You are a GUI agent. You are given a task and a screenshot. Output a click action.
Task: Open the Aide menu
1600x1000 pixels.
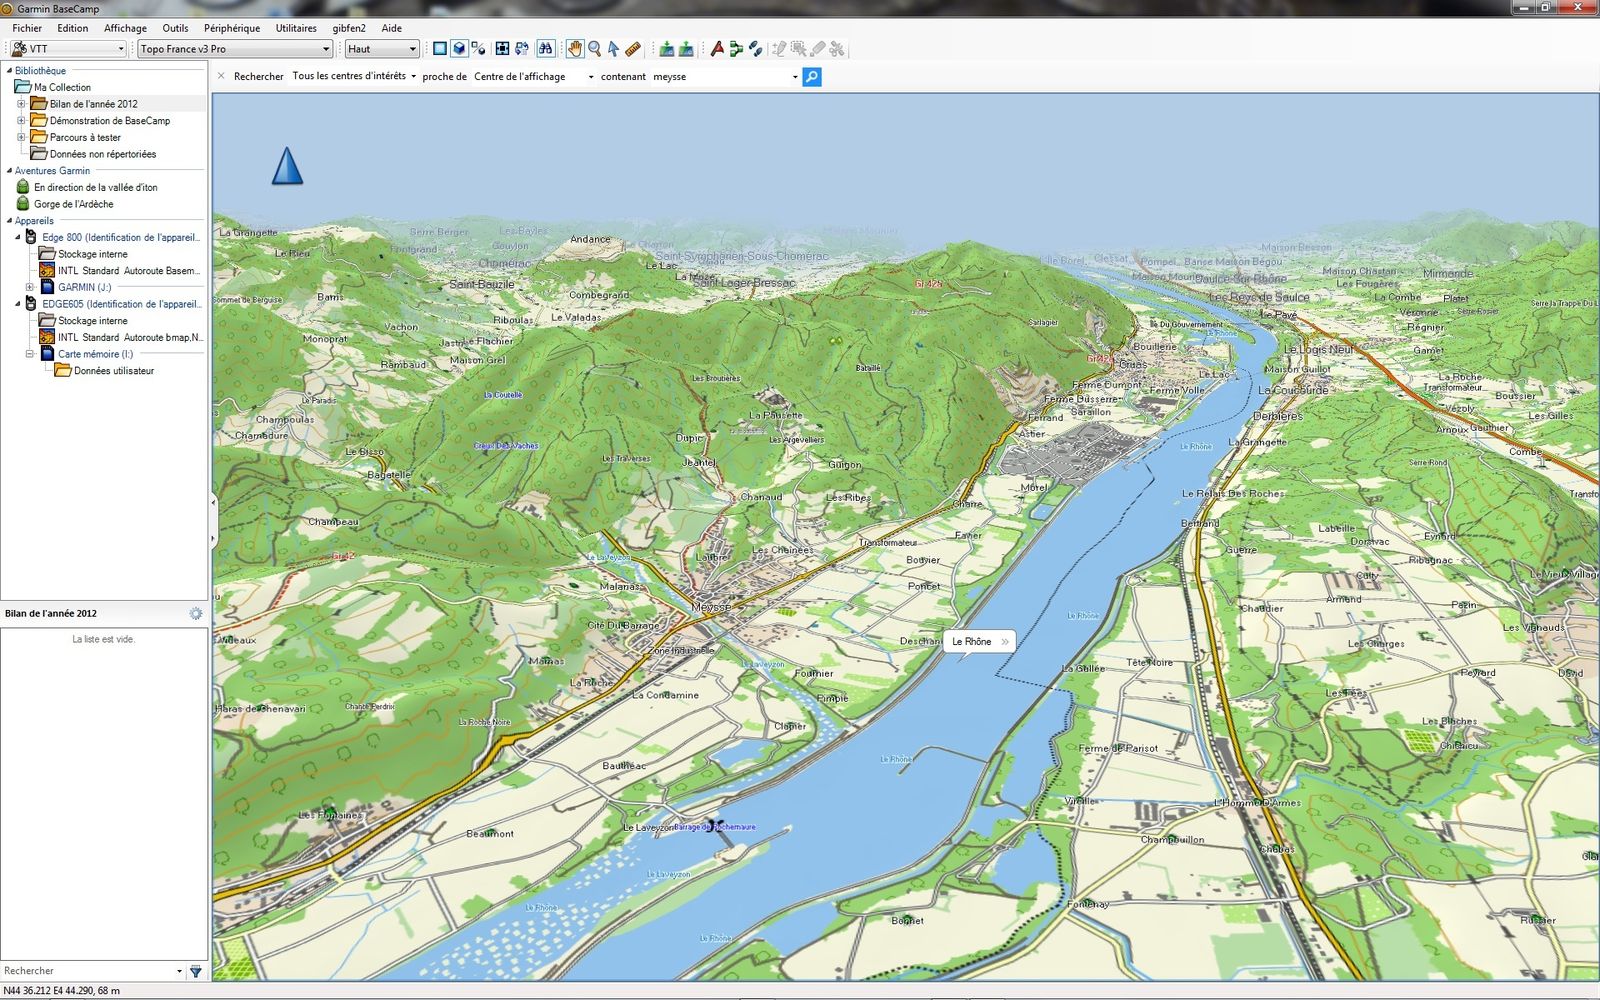tap(392, 28)
